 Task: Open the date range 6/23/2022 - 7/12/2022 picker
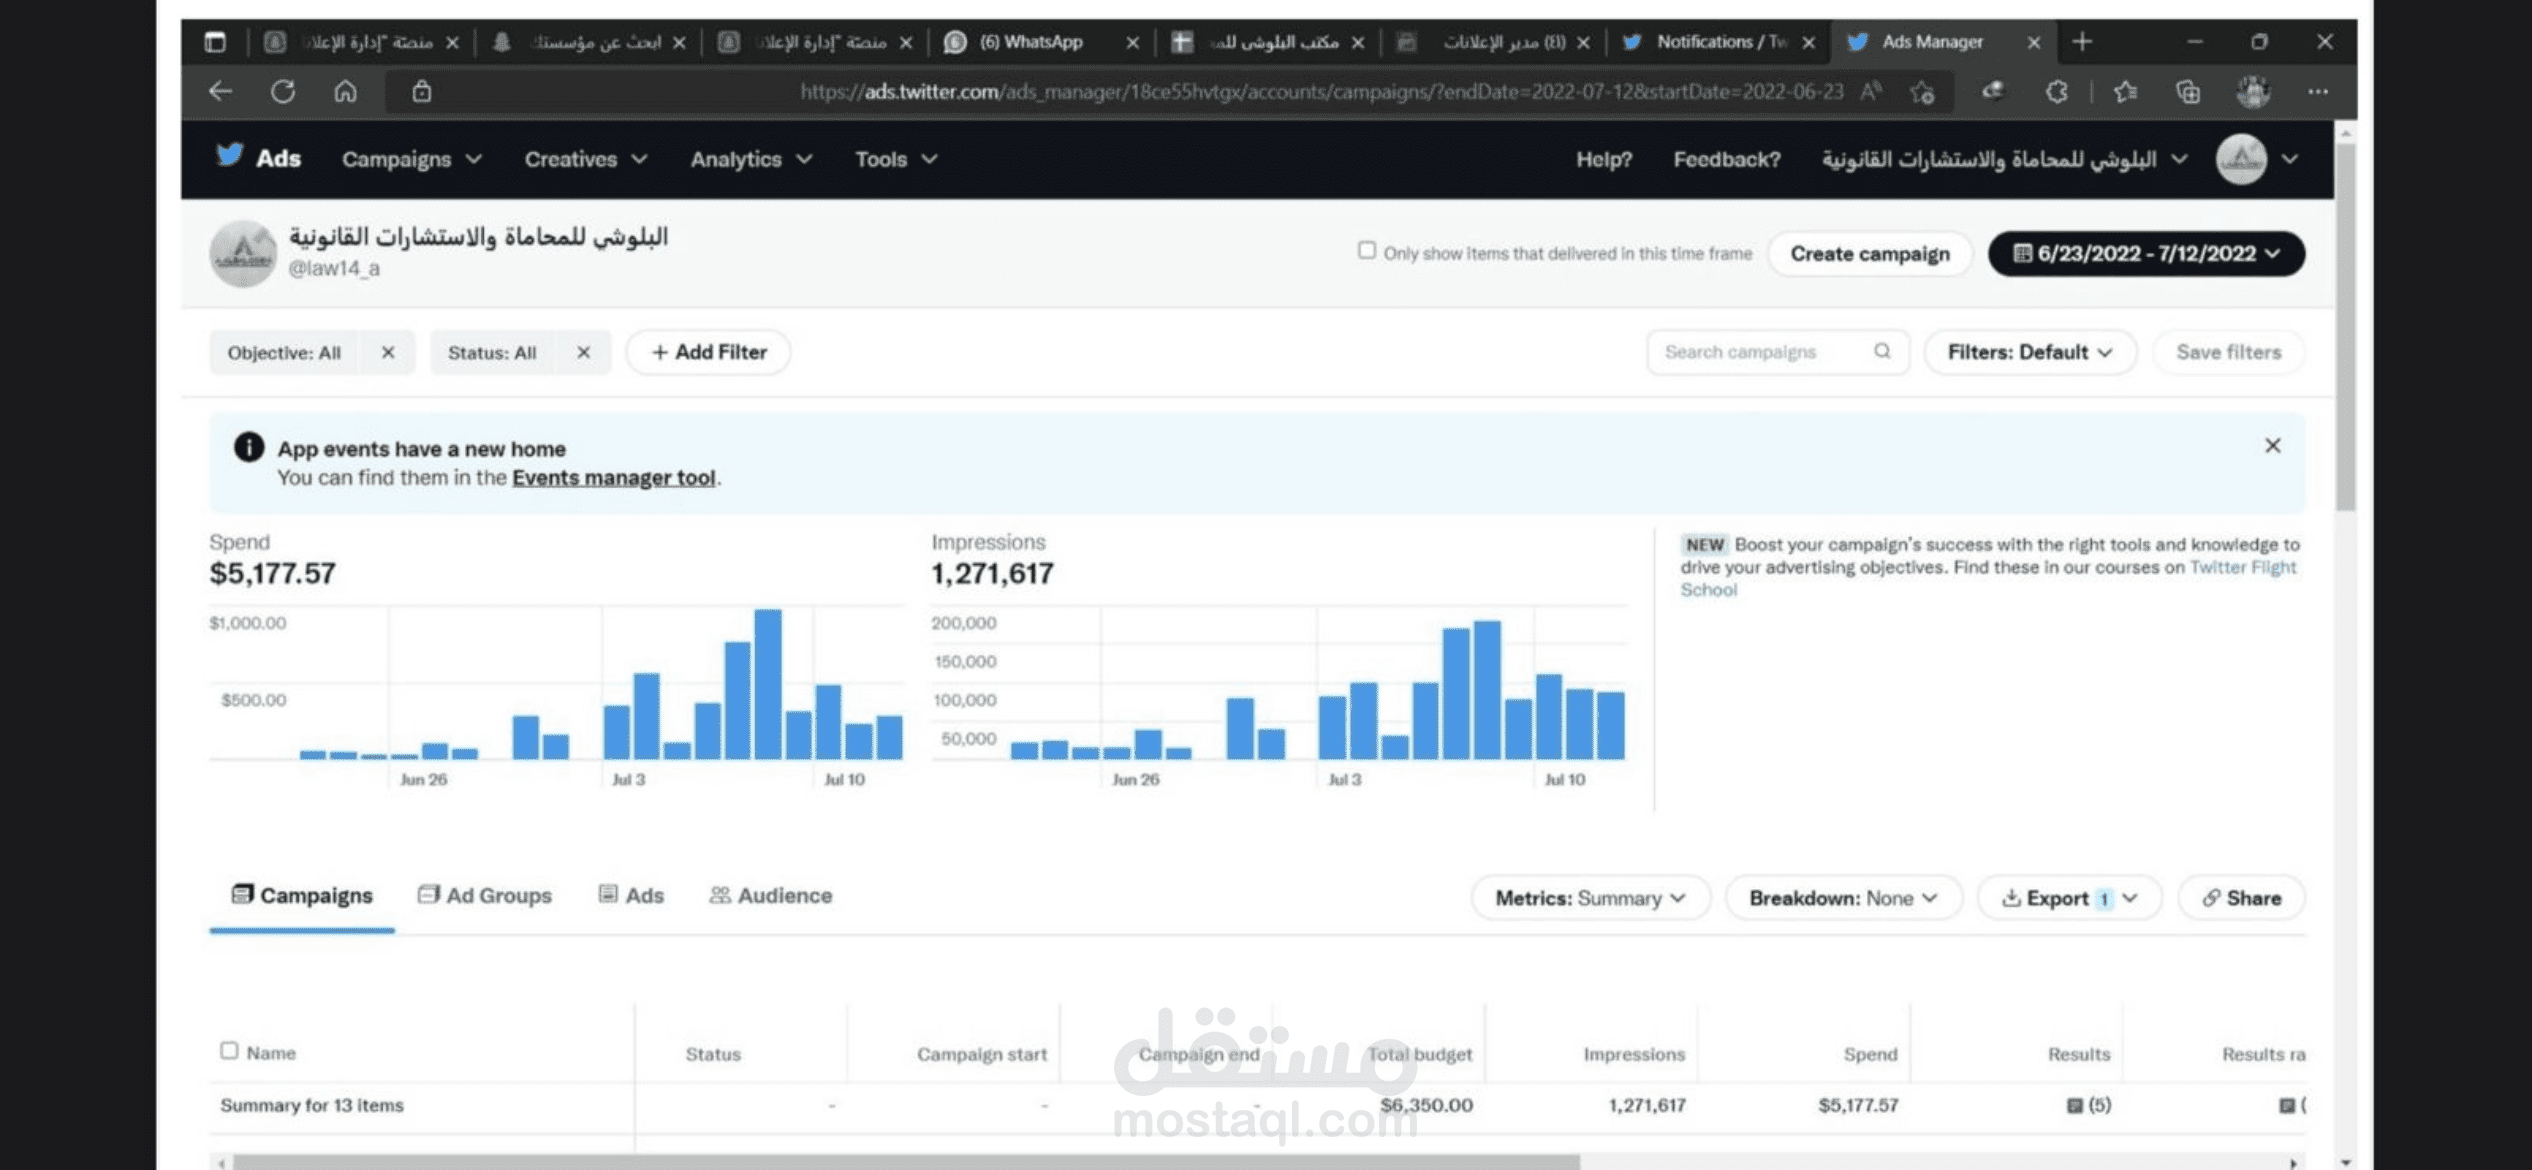click(x=2146, y=254)
